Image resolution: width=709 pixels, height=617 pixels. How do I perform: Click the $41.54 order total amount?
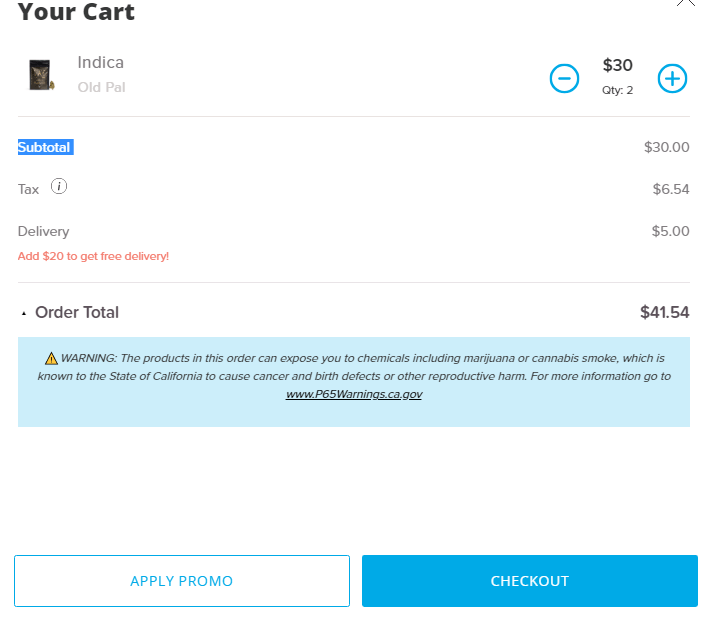(664, 312)
